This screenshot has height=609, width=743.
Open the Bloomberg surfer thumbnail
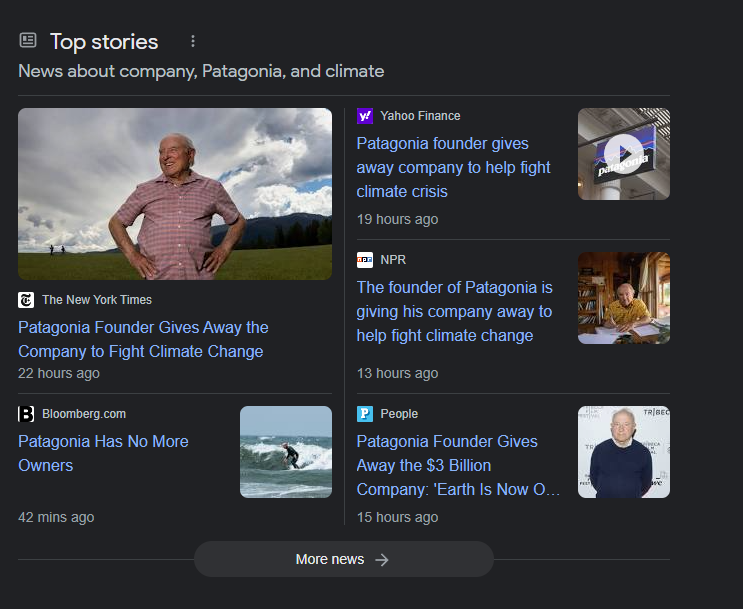pos(286,452)
